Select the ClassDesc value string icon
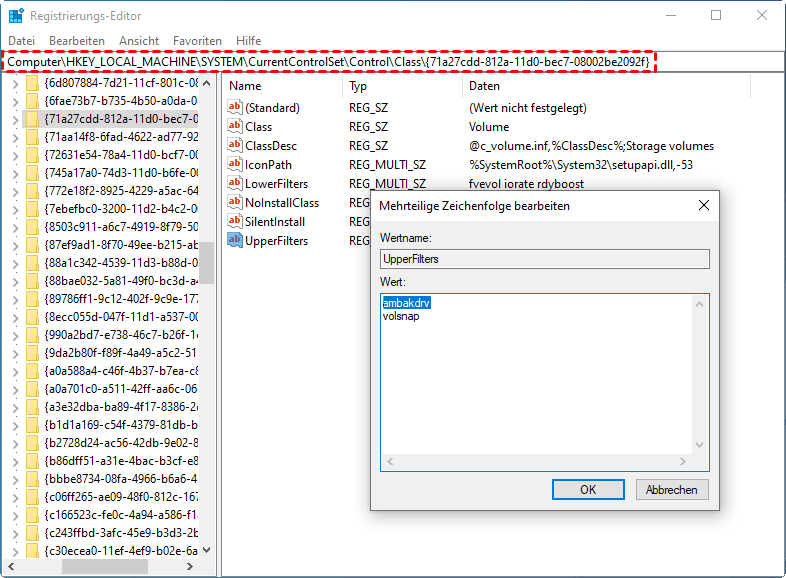Image resolution: width=786 pixels, height=578 pixels. [235, 145]
